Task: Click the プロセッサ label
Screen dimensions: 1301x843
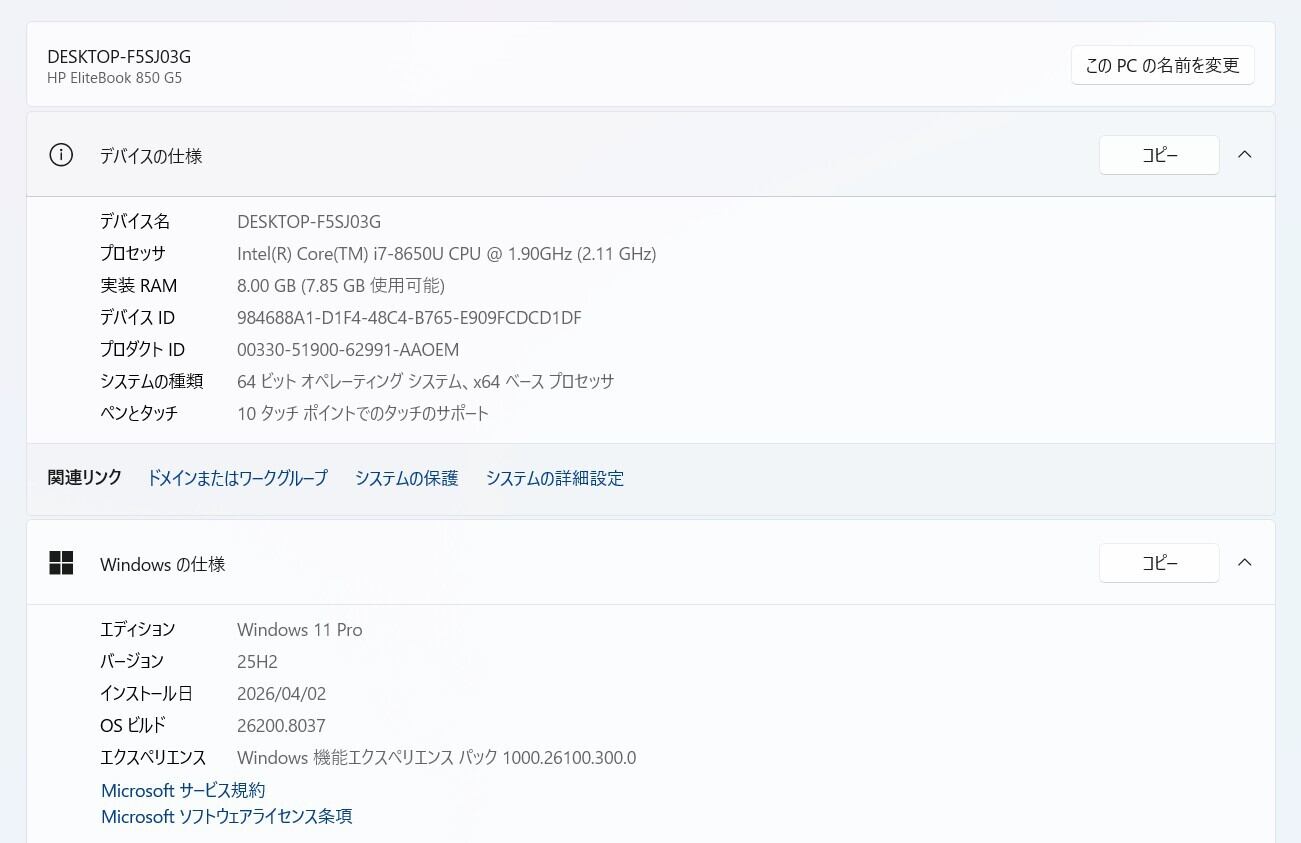Action: pyautogui.click(x=133, y=254)
